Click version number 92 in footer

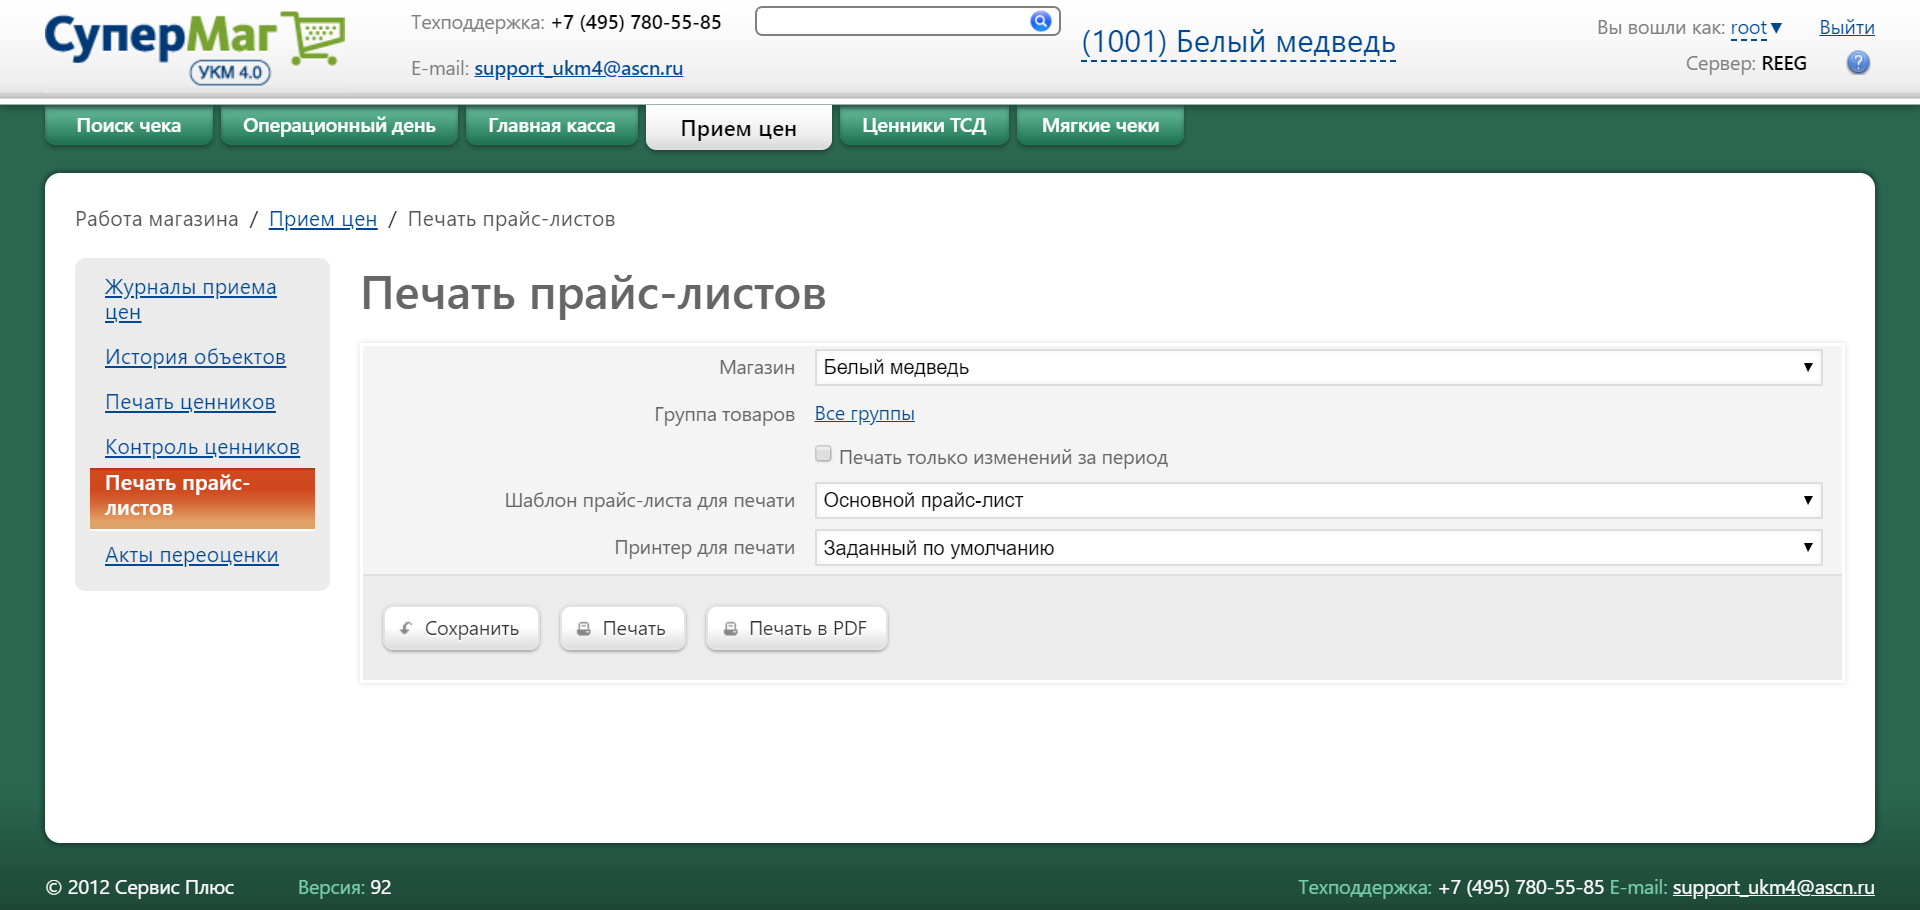coord(381,887)
